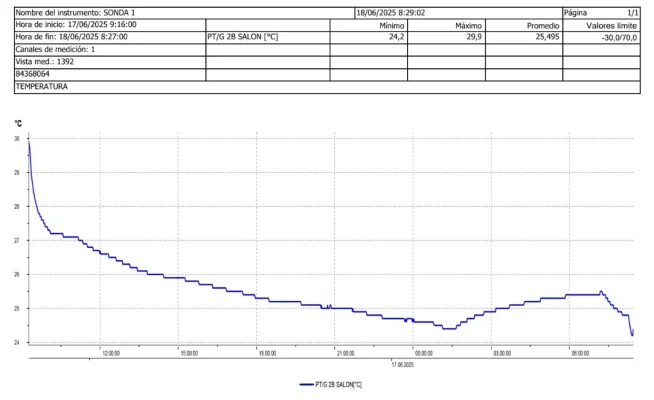Screen dimensions: 654x400
Task: Click the x-axis time label '12:00:00'
Action: pyautogui.click(x=111, y=353)
